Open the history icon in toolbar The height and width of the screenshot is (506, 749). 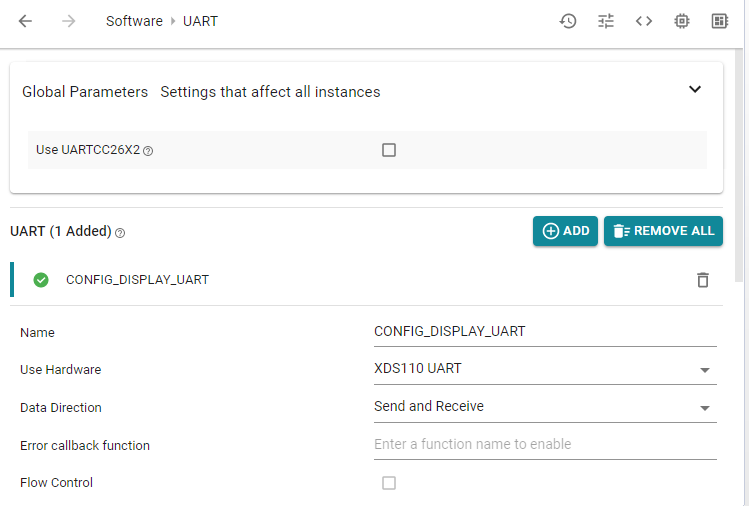568,21
